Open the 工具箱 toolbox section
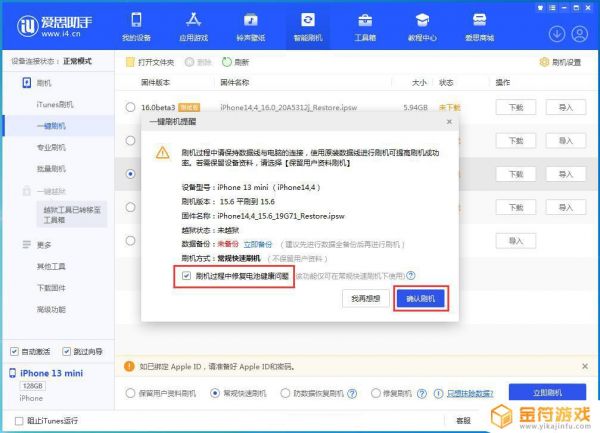Image resolution: width=600 pixels, height=433 pixels. click(x=365, y=26)
